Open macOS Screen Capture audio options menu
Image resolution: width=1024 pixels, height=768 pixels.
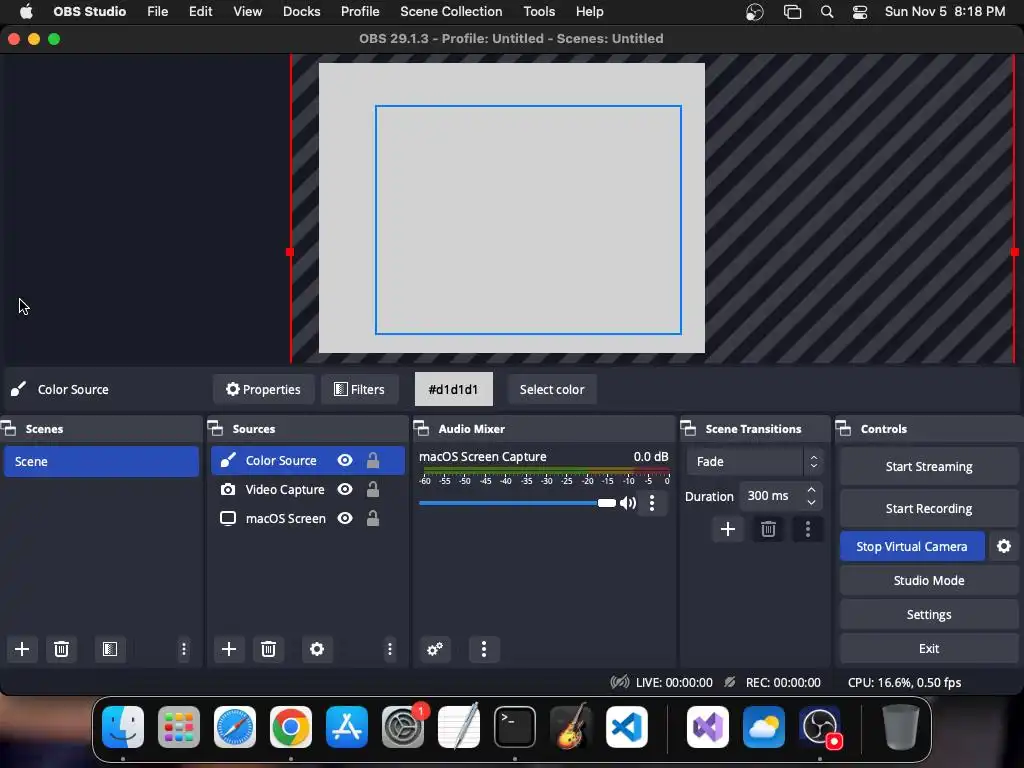point(652,503)
